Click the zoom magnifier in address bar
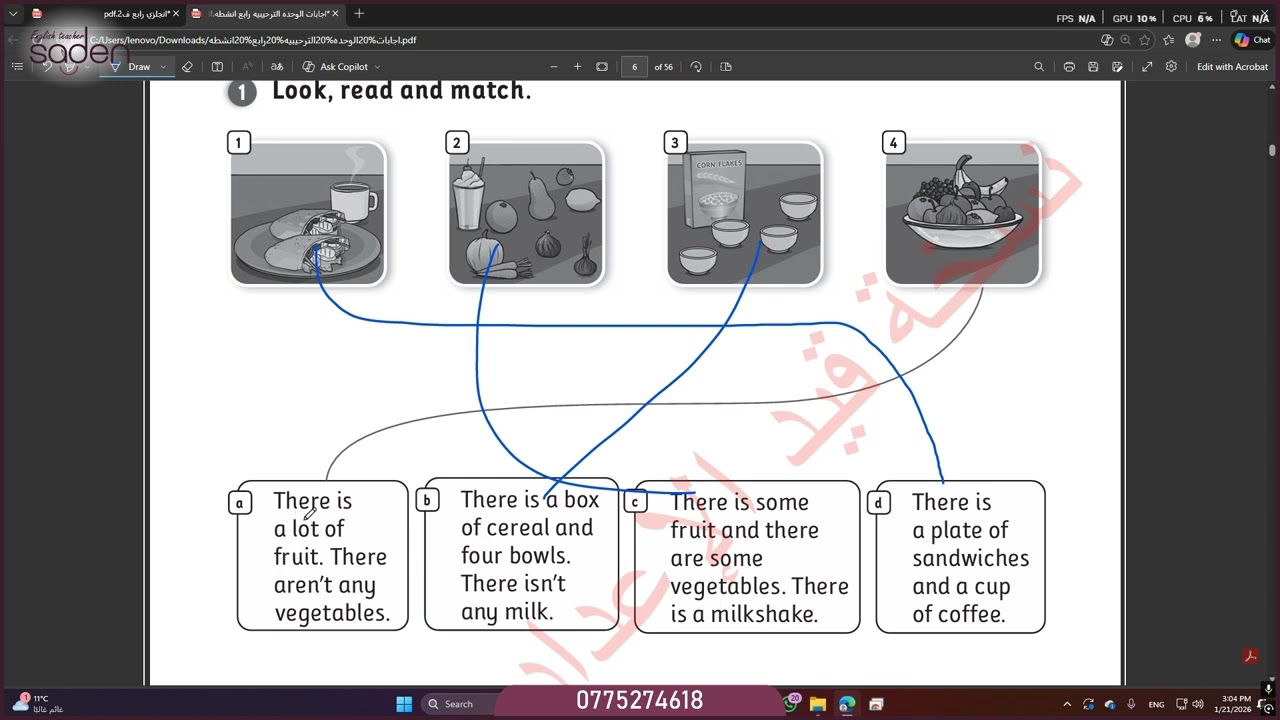The width and height of the screenshot is (1280, 720). pos(1126,40)
